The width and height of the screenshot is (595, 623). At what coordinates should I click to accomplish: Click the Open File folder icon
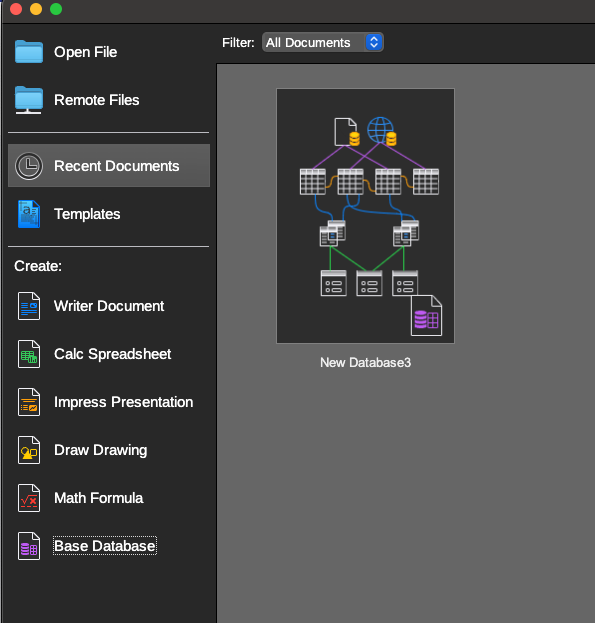[29, 52]
